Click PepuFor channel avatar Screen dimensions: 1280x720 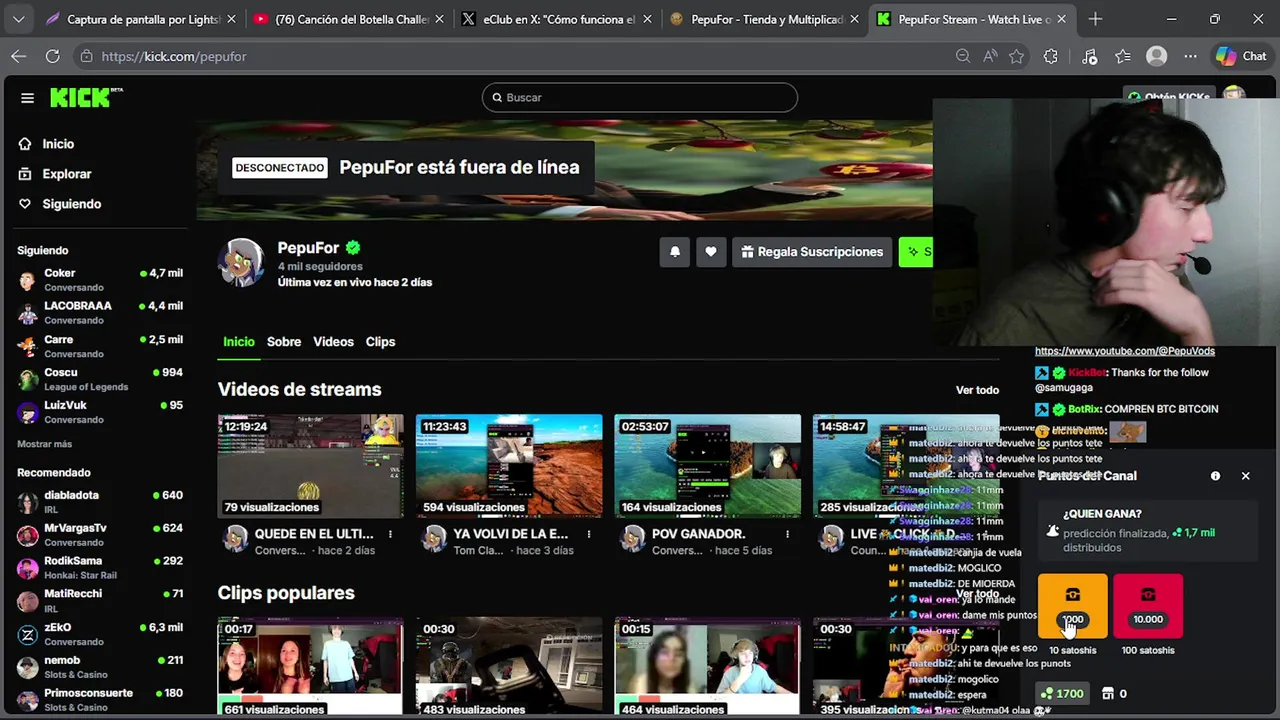(x=241, y=263)
